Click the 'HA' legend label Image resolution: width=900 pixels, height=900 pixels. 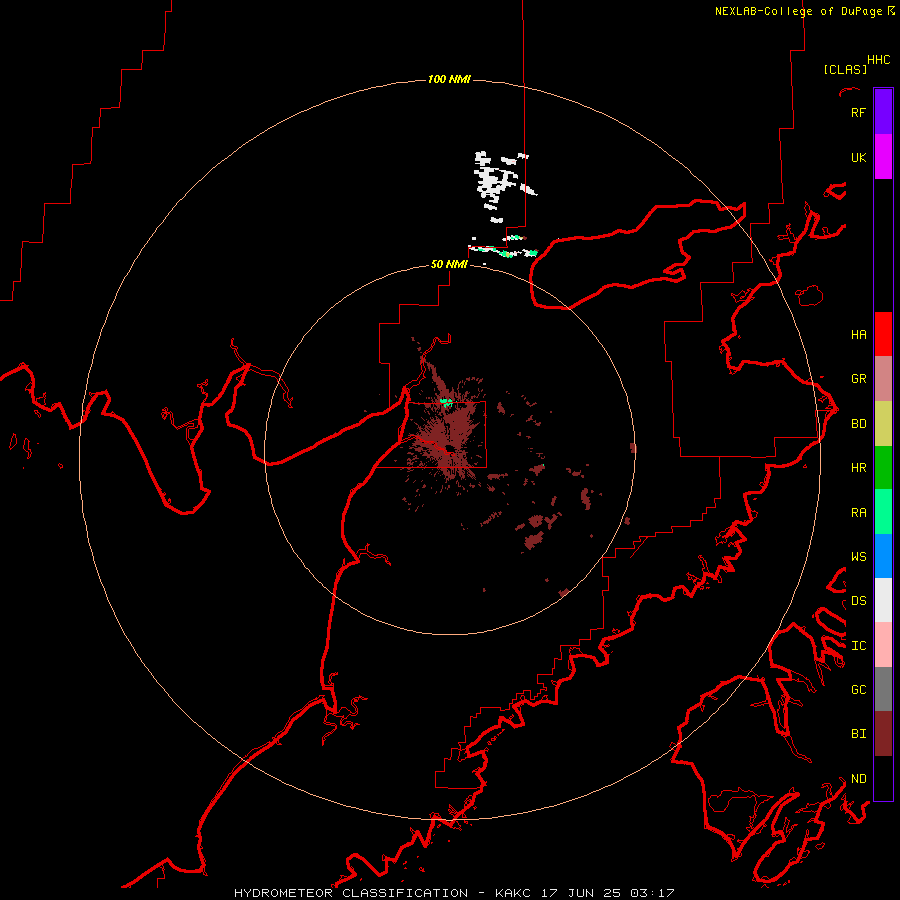(x=858, y=335)
